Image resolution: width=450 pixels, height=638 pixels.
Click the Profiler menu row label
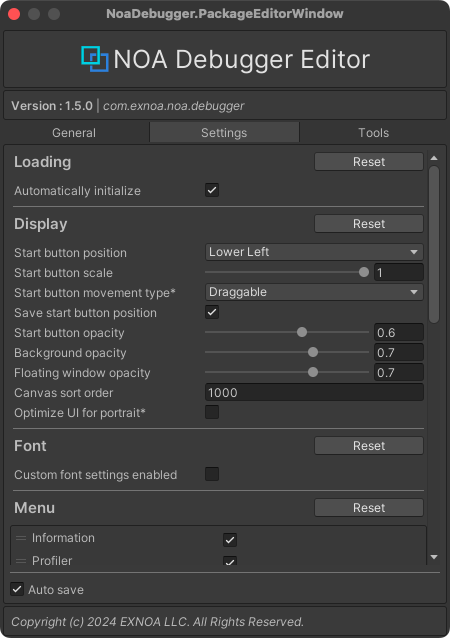tap(52, 561)
